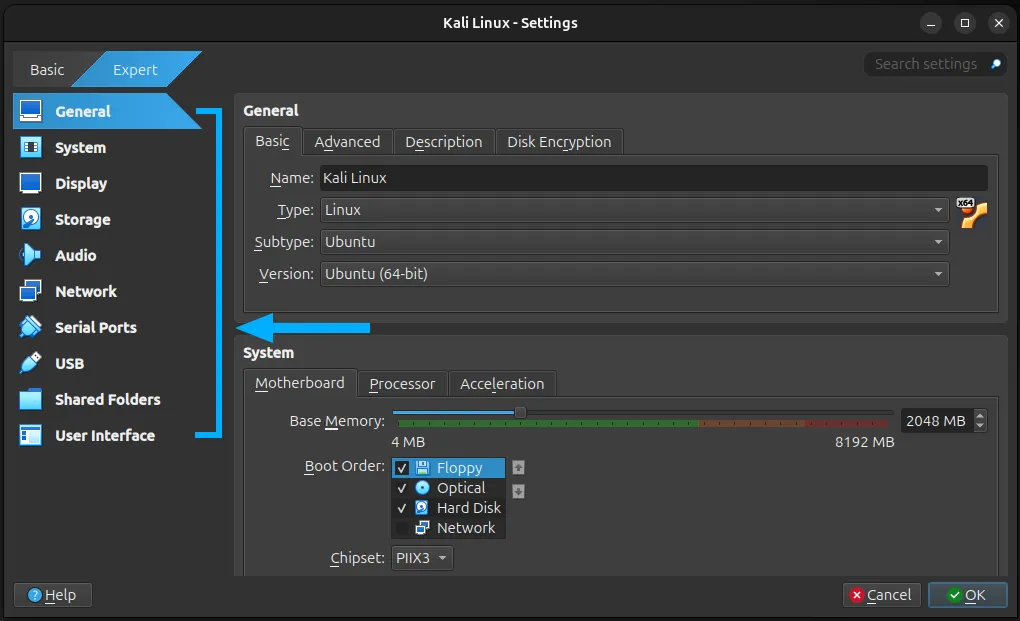Viewport: 1020px width, 621px height.
Task: Confirm settings with the OK button
Action: (967, 595)
